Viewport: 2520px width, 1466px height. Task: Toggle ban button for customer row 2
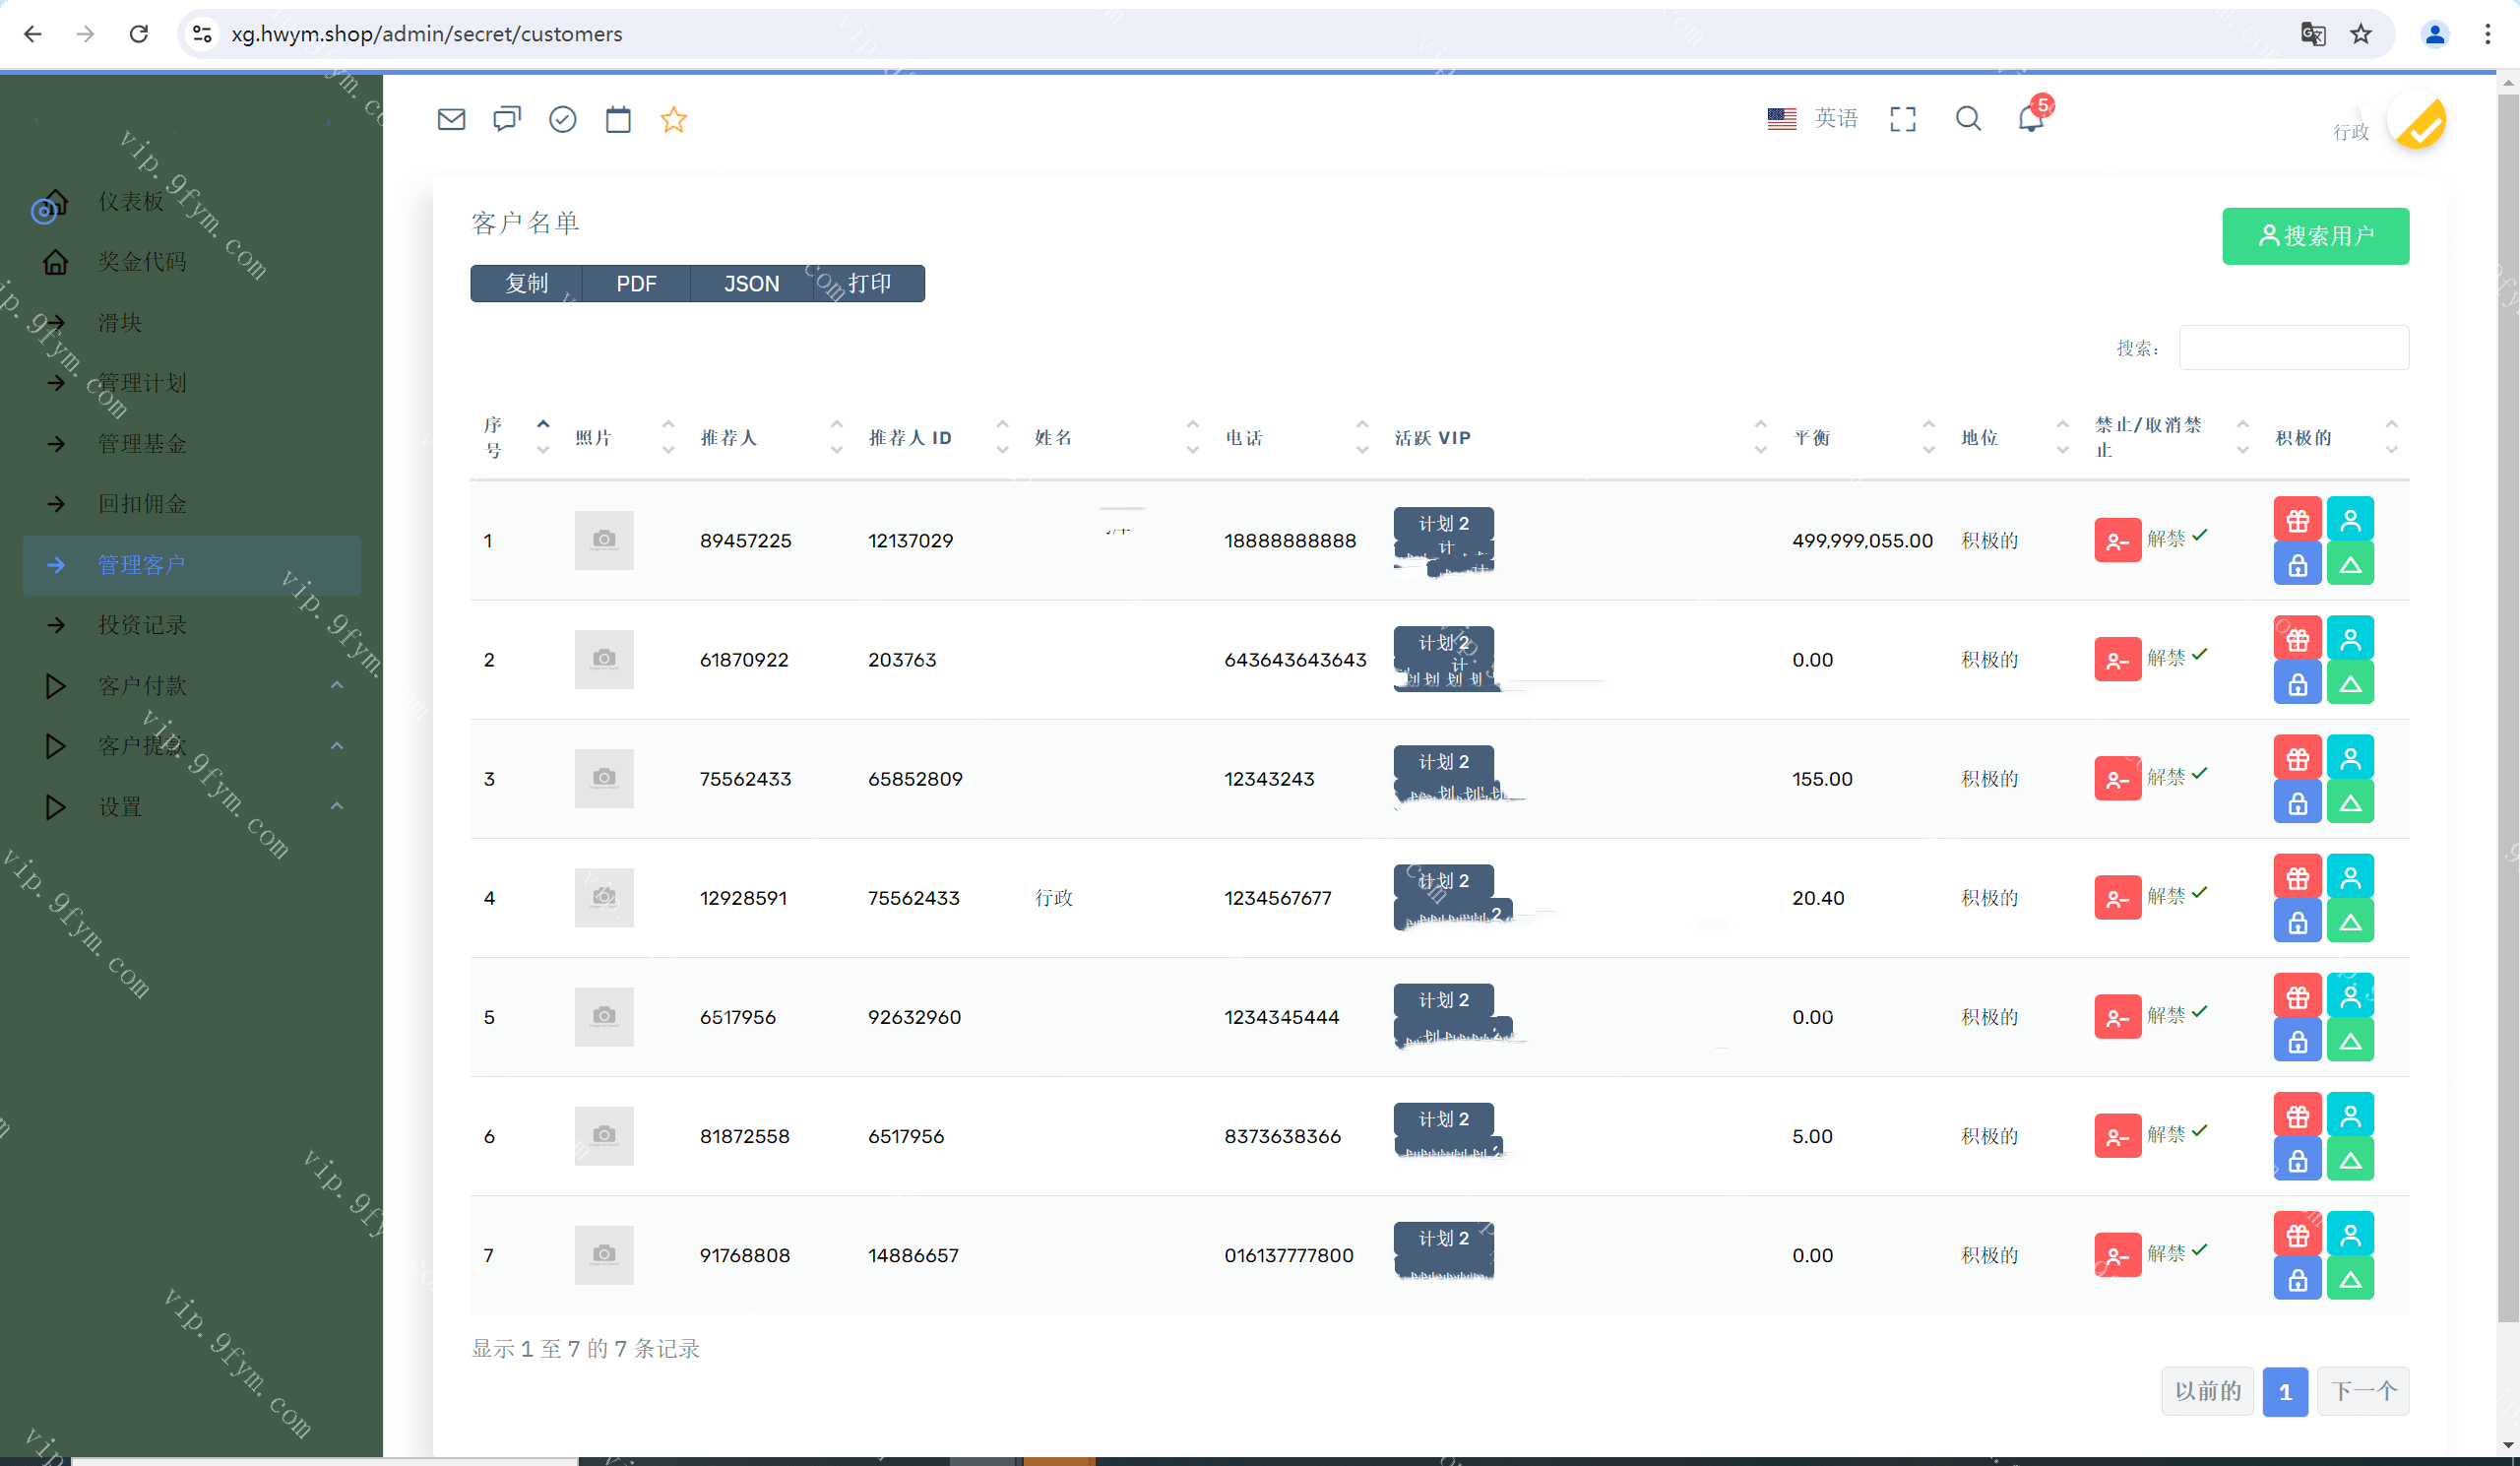coord(2116,660)
